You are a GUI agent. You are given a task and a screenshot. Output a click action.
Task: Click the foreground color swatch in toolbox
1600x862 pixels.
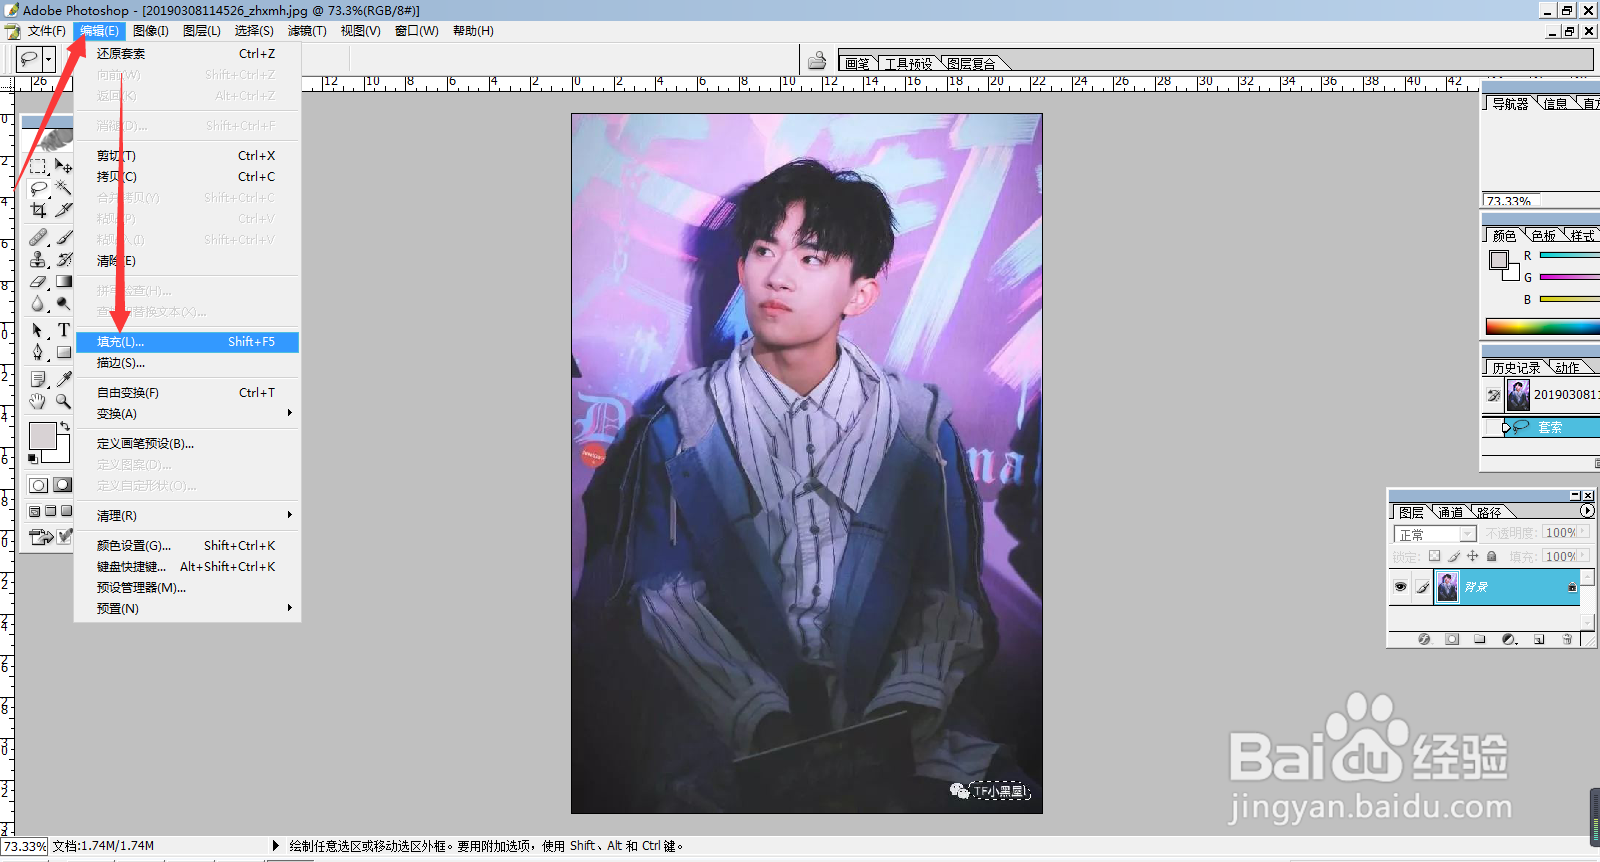(42, 436)
